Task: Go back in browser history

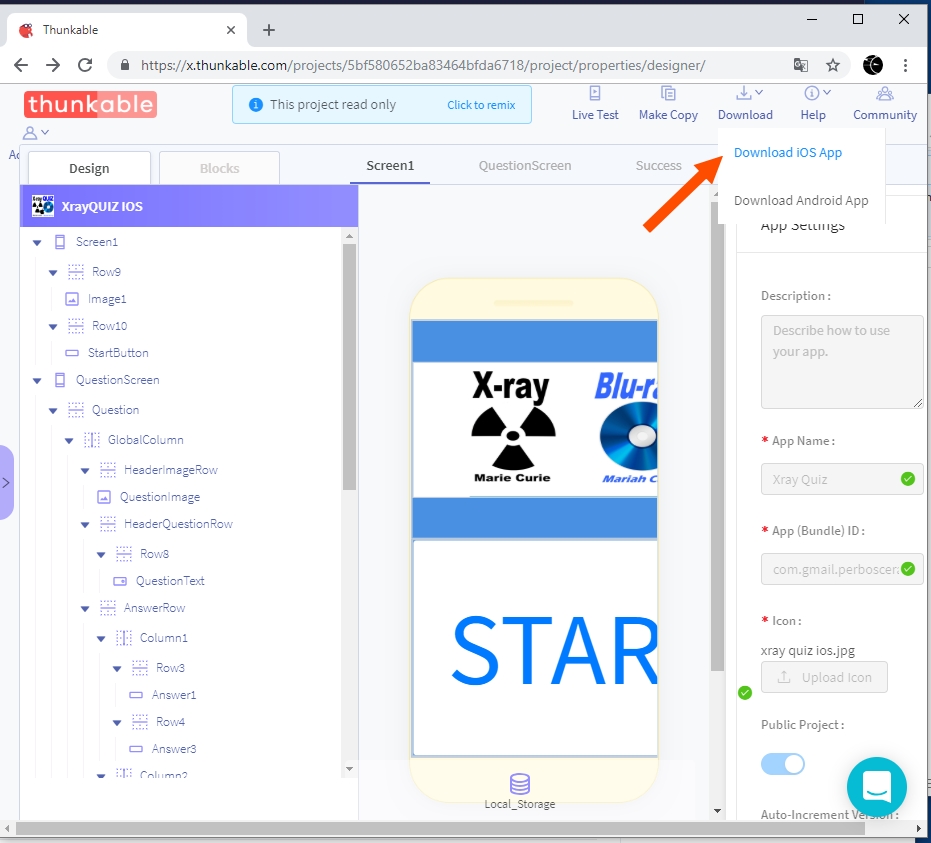Action: click(21, 65)
